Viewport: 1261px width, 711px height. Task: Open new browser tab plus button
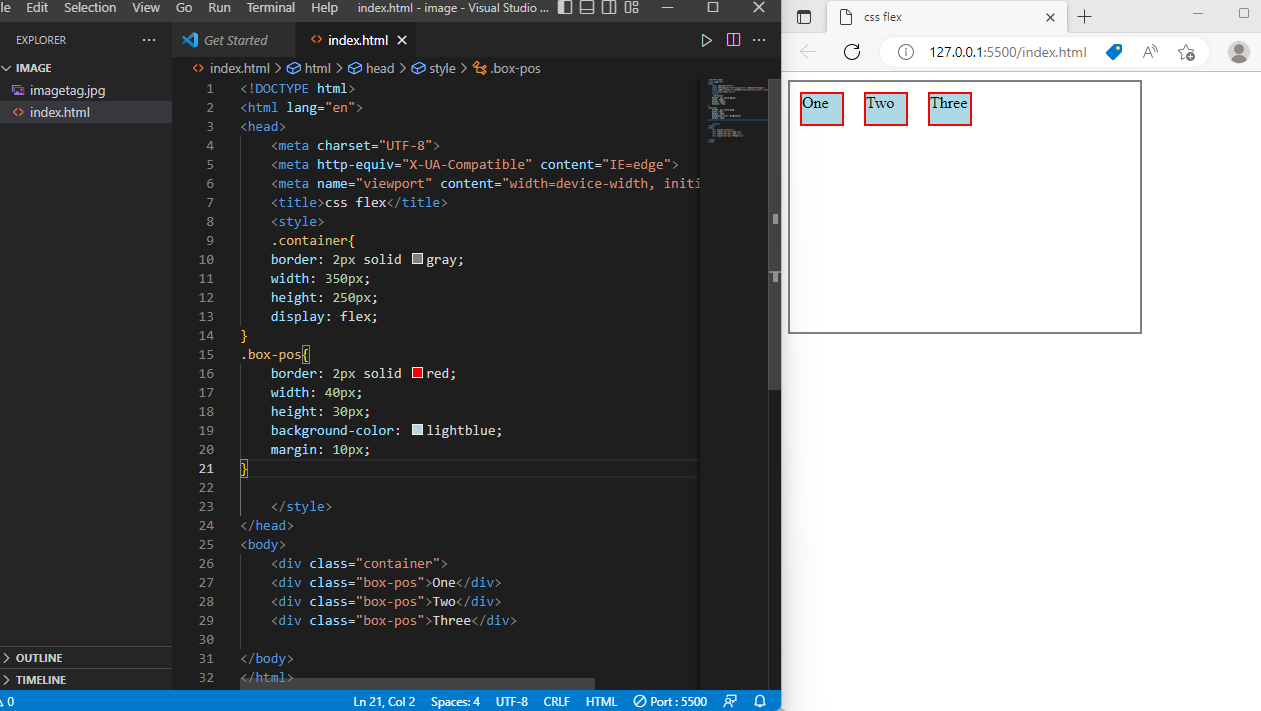[1085, 17]
